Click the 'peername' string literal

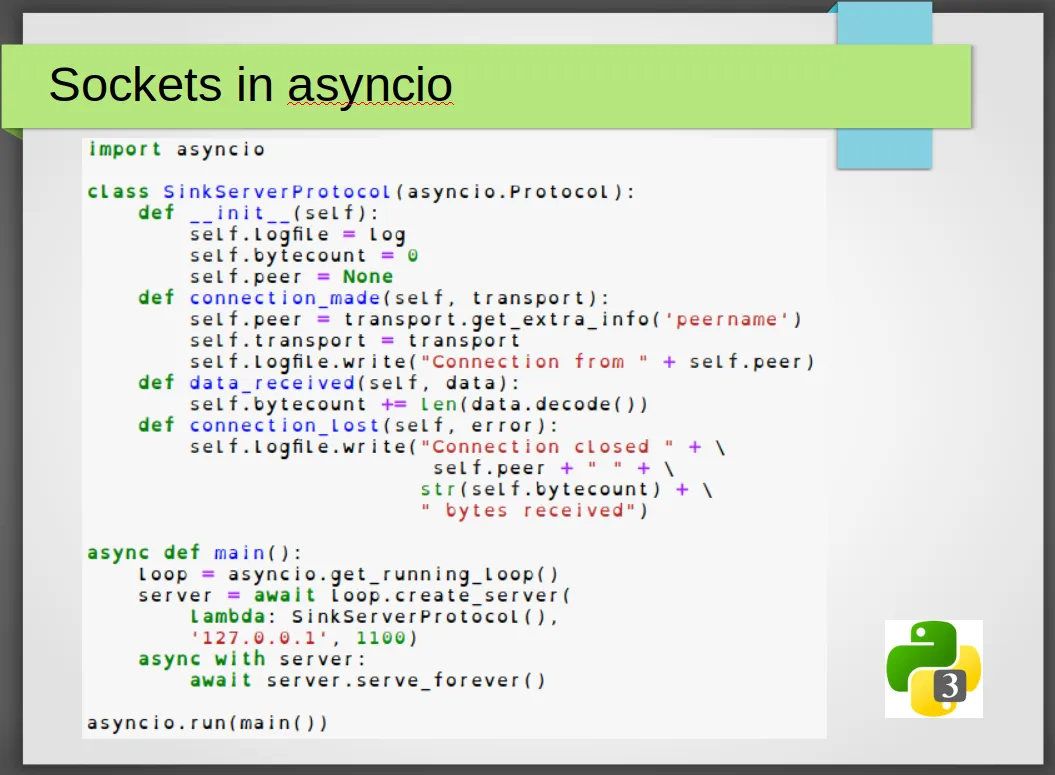727,319
